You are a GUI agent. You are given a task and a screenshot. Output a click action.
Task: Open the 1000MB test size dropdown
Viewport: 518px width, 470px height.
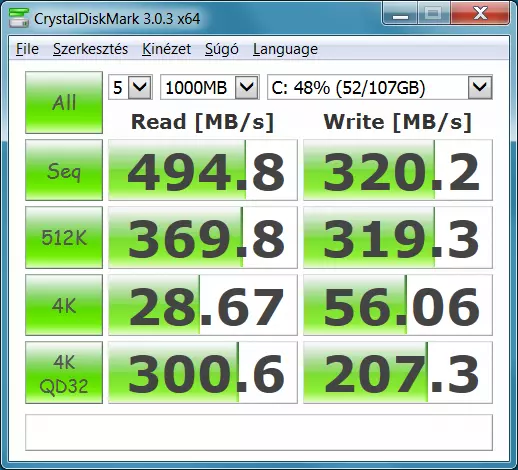(x=210, y=87)
